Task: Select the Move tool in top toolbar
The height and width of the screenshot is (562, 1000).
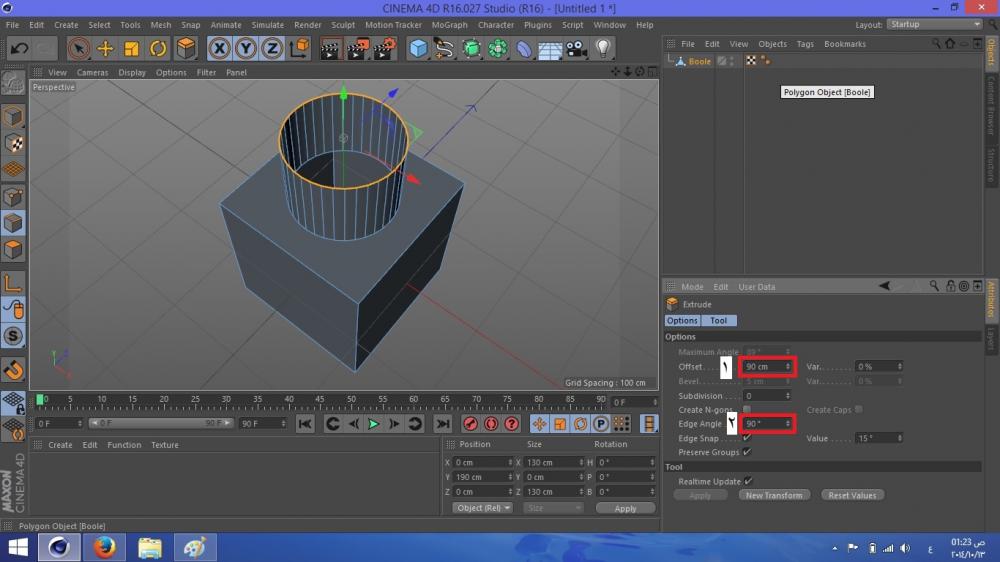Action: click(x=105, y=48)
